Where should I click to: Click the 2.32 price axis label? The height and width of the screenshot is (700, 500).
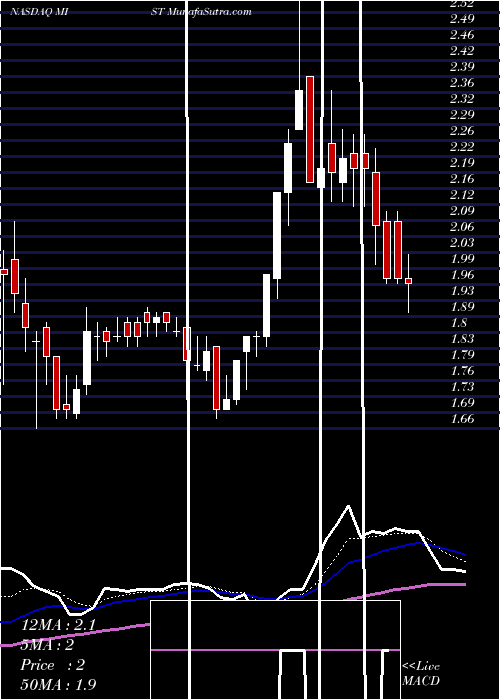tap(462, 99)
